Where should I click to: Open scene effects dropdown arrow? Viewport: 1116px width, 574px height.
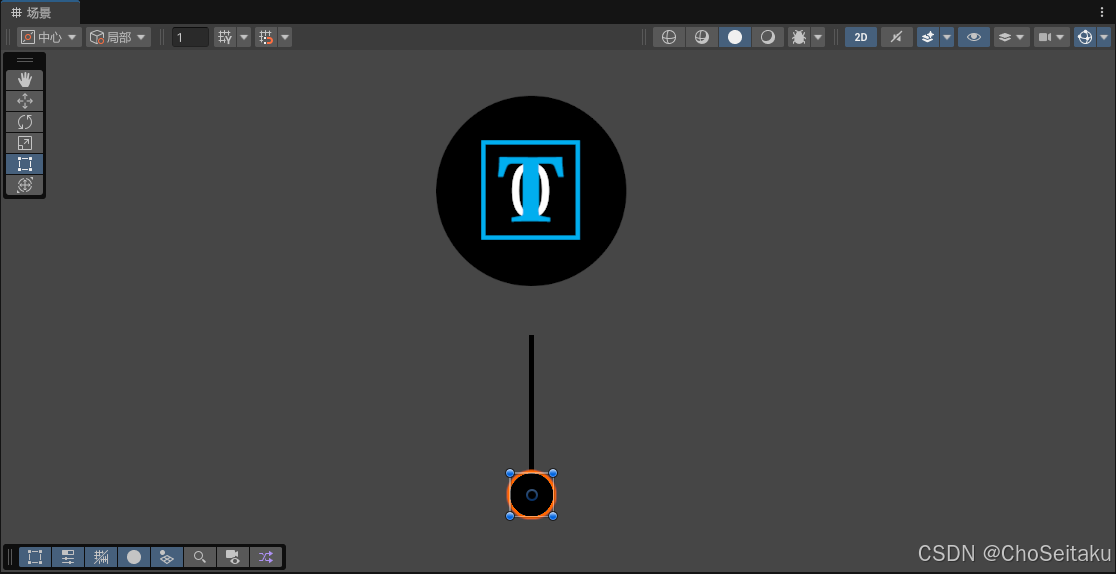click(947, 37)
